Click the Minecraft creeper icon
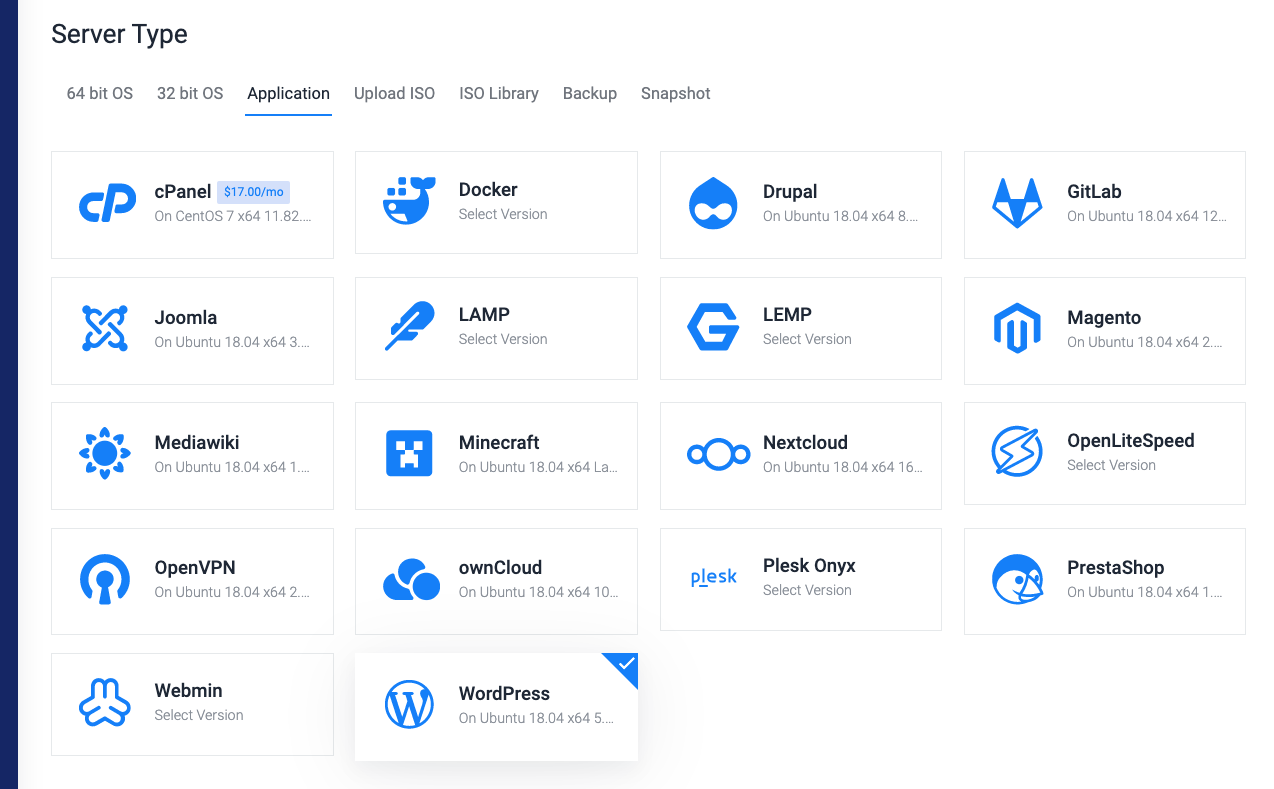The width and height of the screenshot is (1274, 789). 409,453
